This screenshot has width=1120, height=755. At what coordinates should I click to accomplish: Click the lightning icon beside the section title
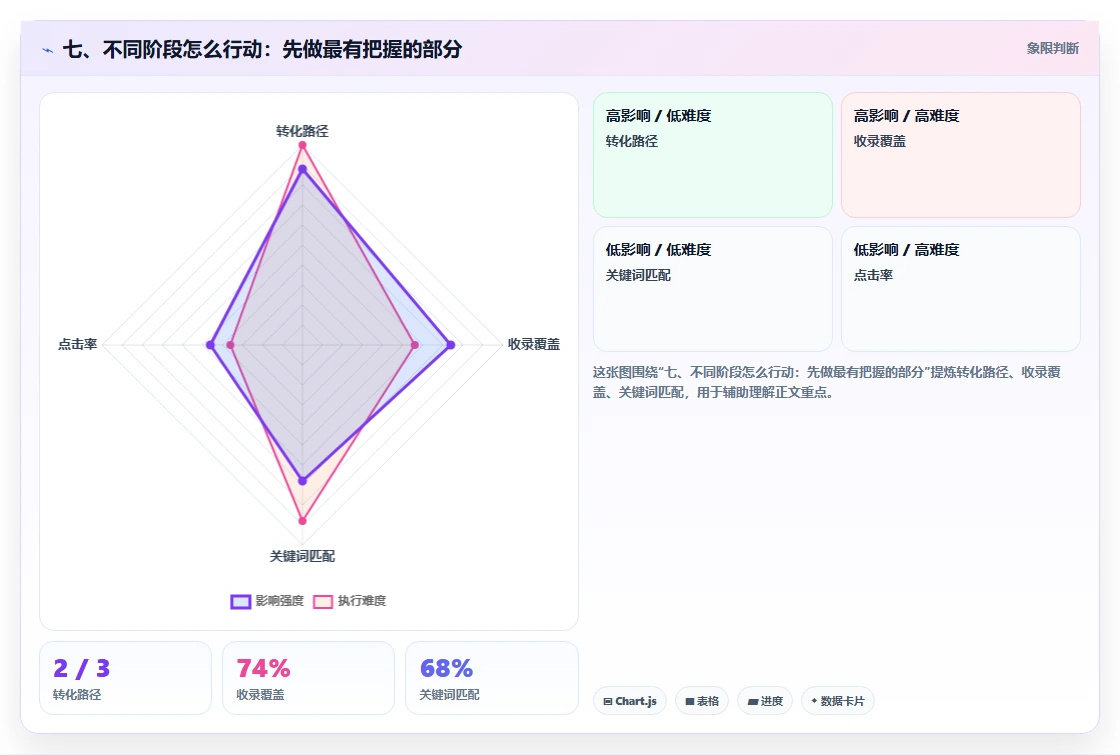point(48,50)
